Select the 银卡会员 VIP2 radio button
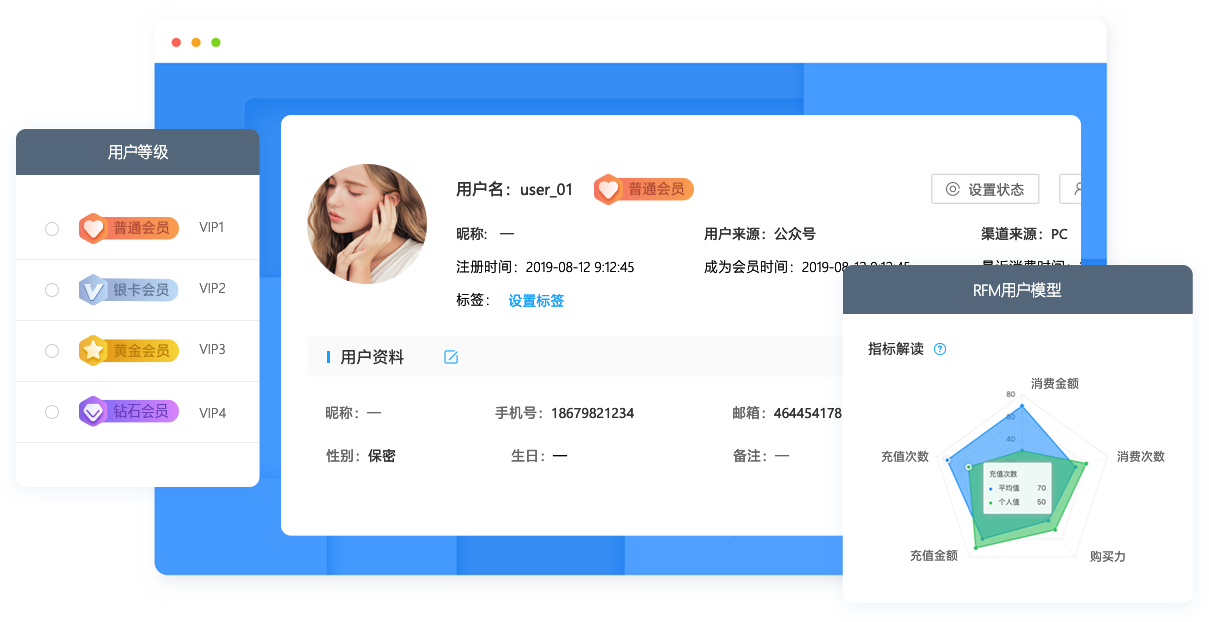 click(52, 290)
